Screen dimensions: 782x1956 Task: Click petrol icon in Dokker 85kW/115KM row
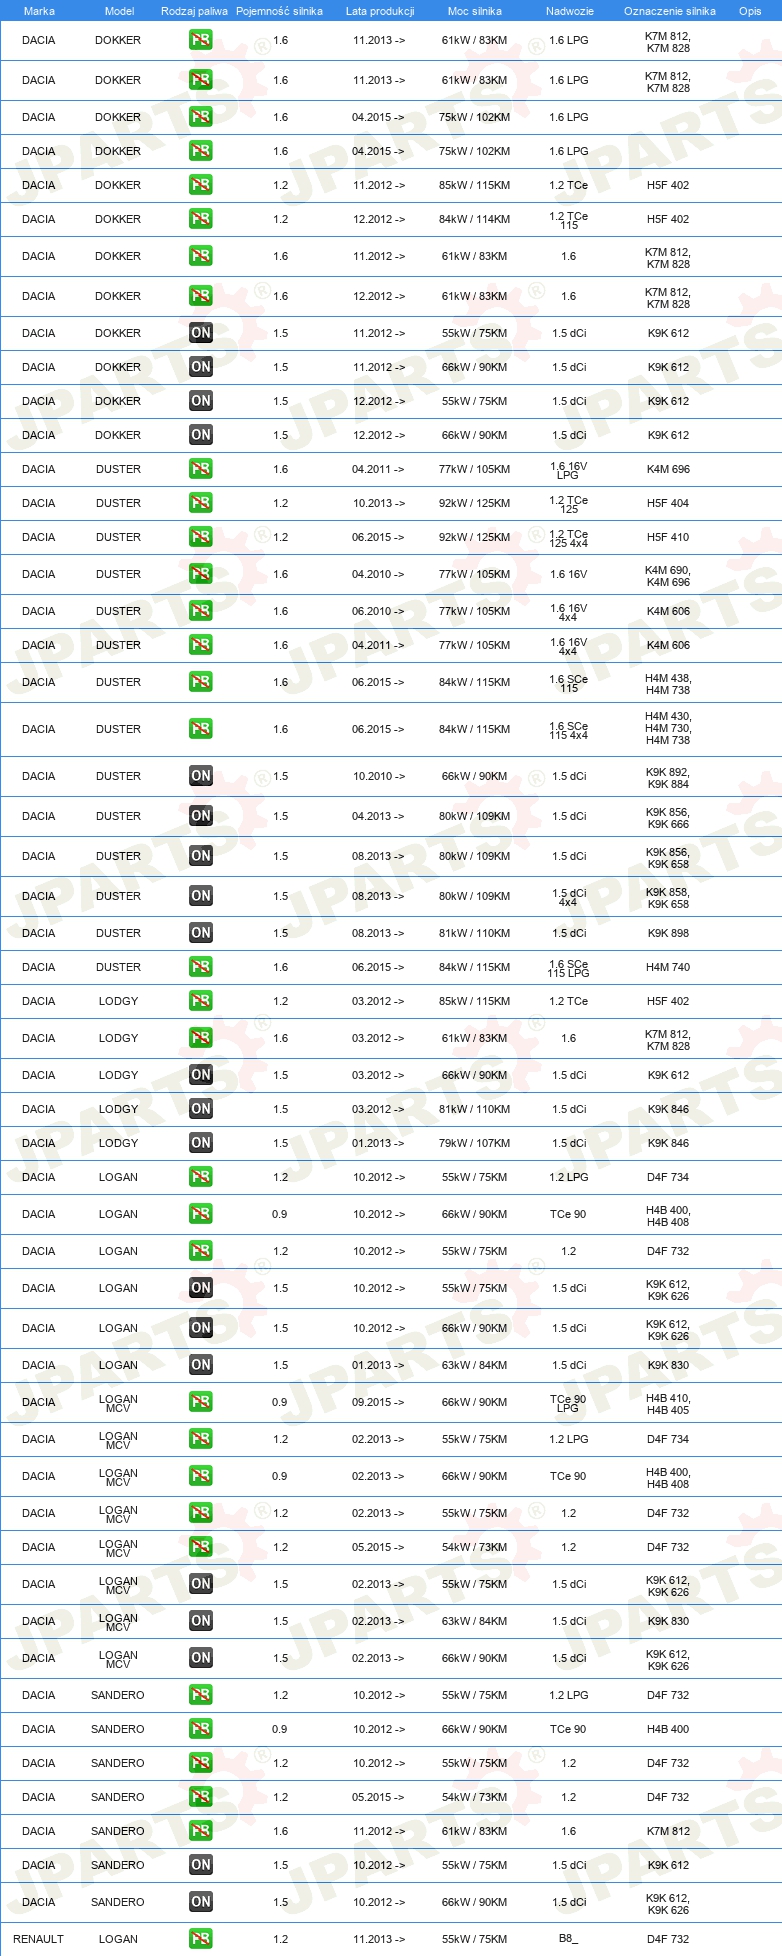(201, 185)
